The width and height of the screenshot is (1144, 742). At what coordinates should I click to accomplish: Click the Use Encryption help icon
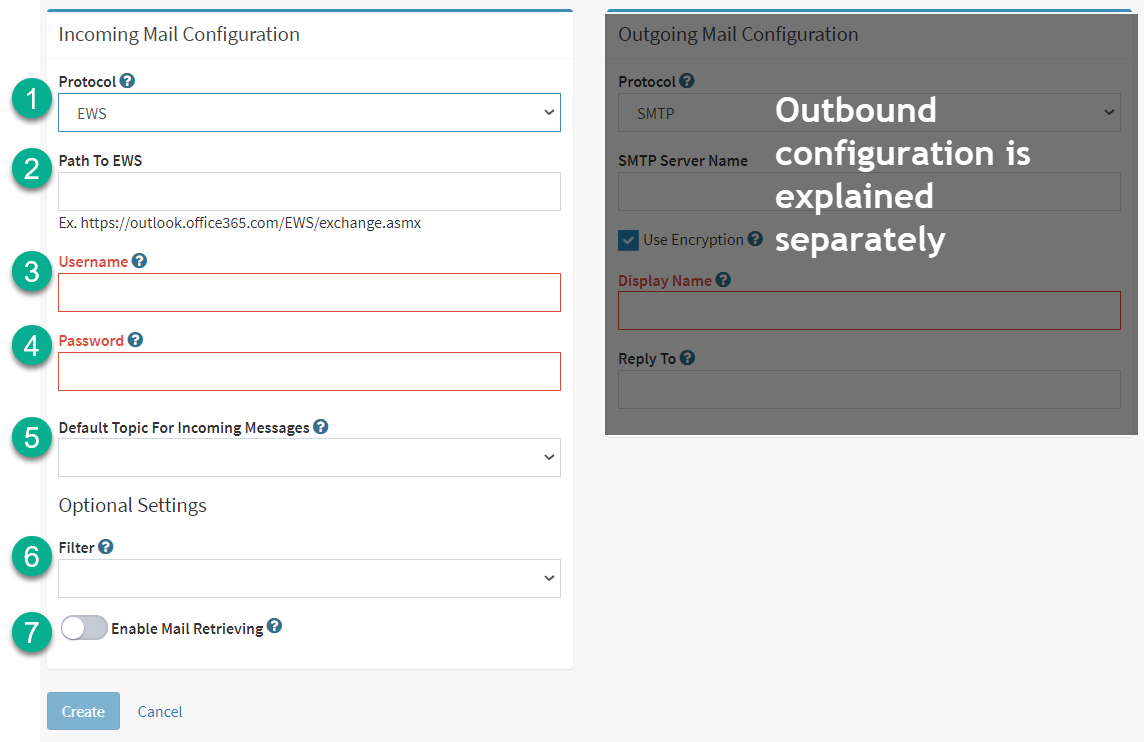[x=755, y=239]
